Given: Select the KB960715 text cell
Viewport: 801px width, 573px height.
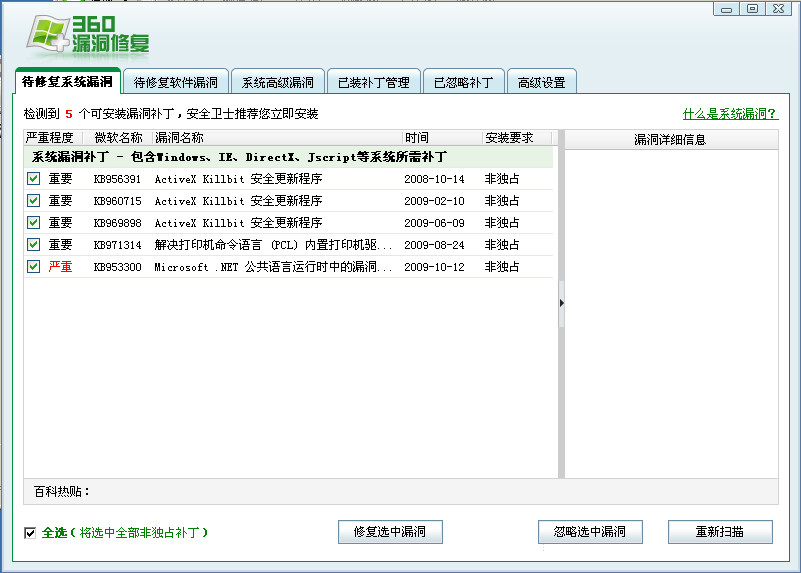Looking at the screenshot, I should click(x=117, y=201).
